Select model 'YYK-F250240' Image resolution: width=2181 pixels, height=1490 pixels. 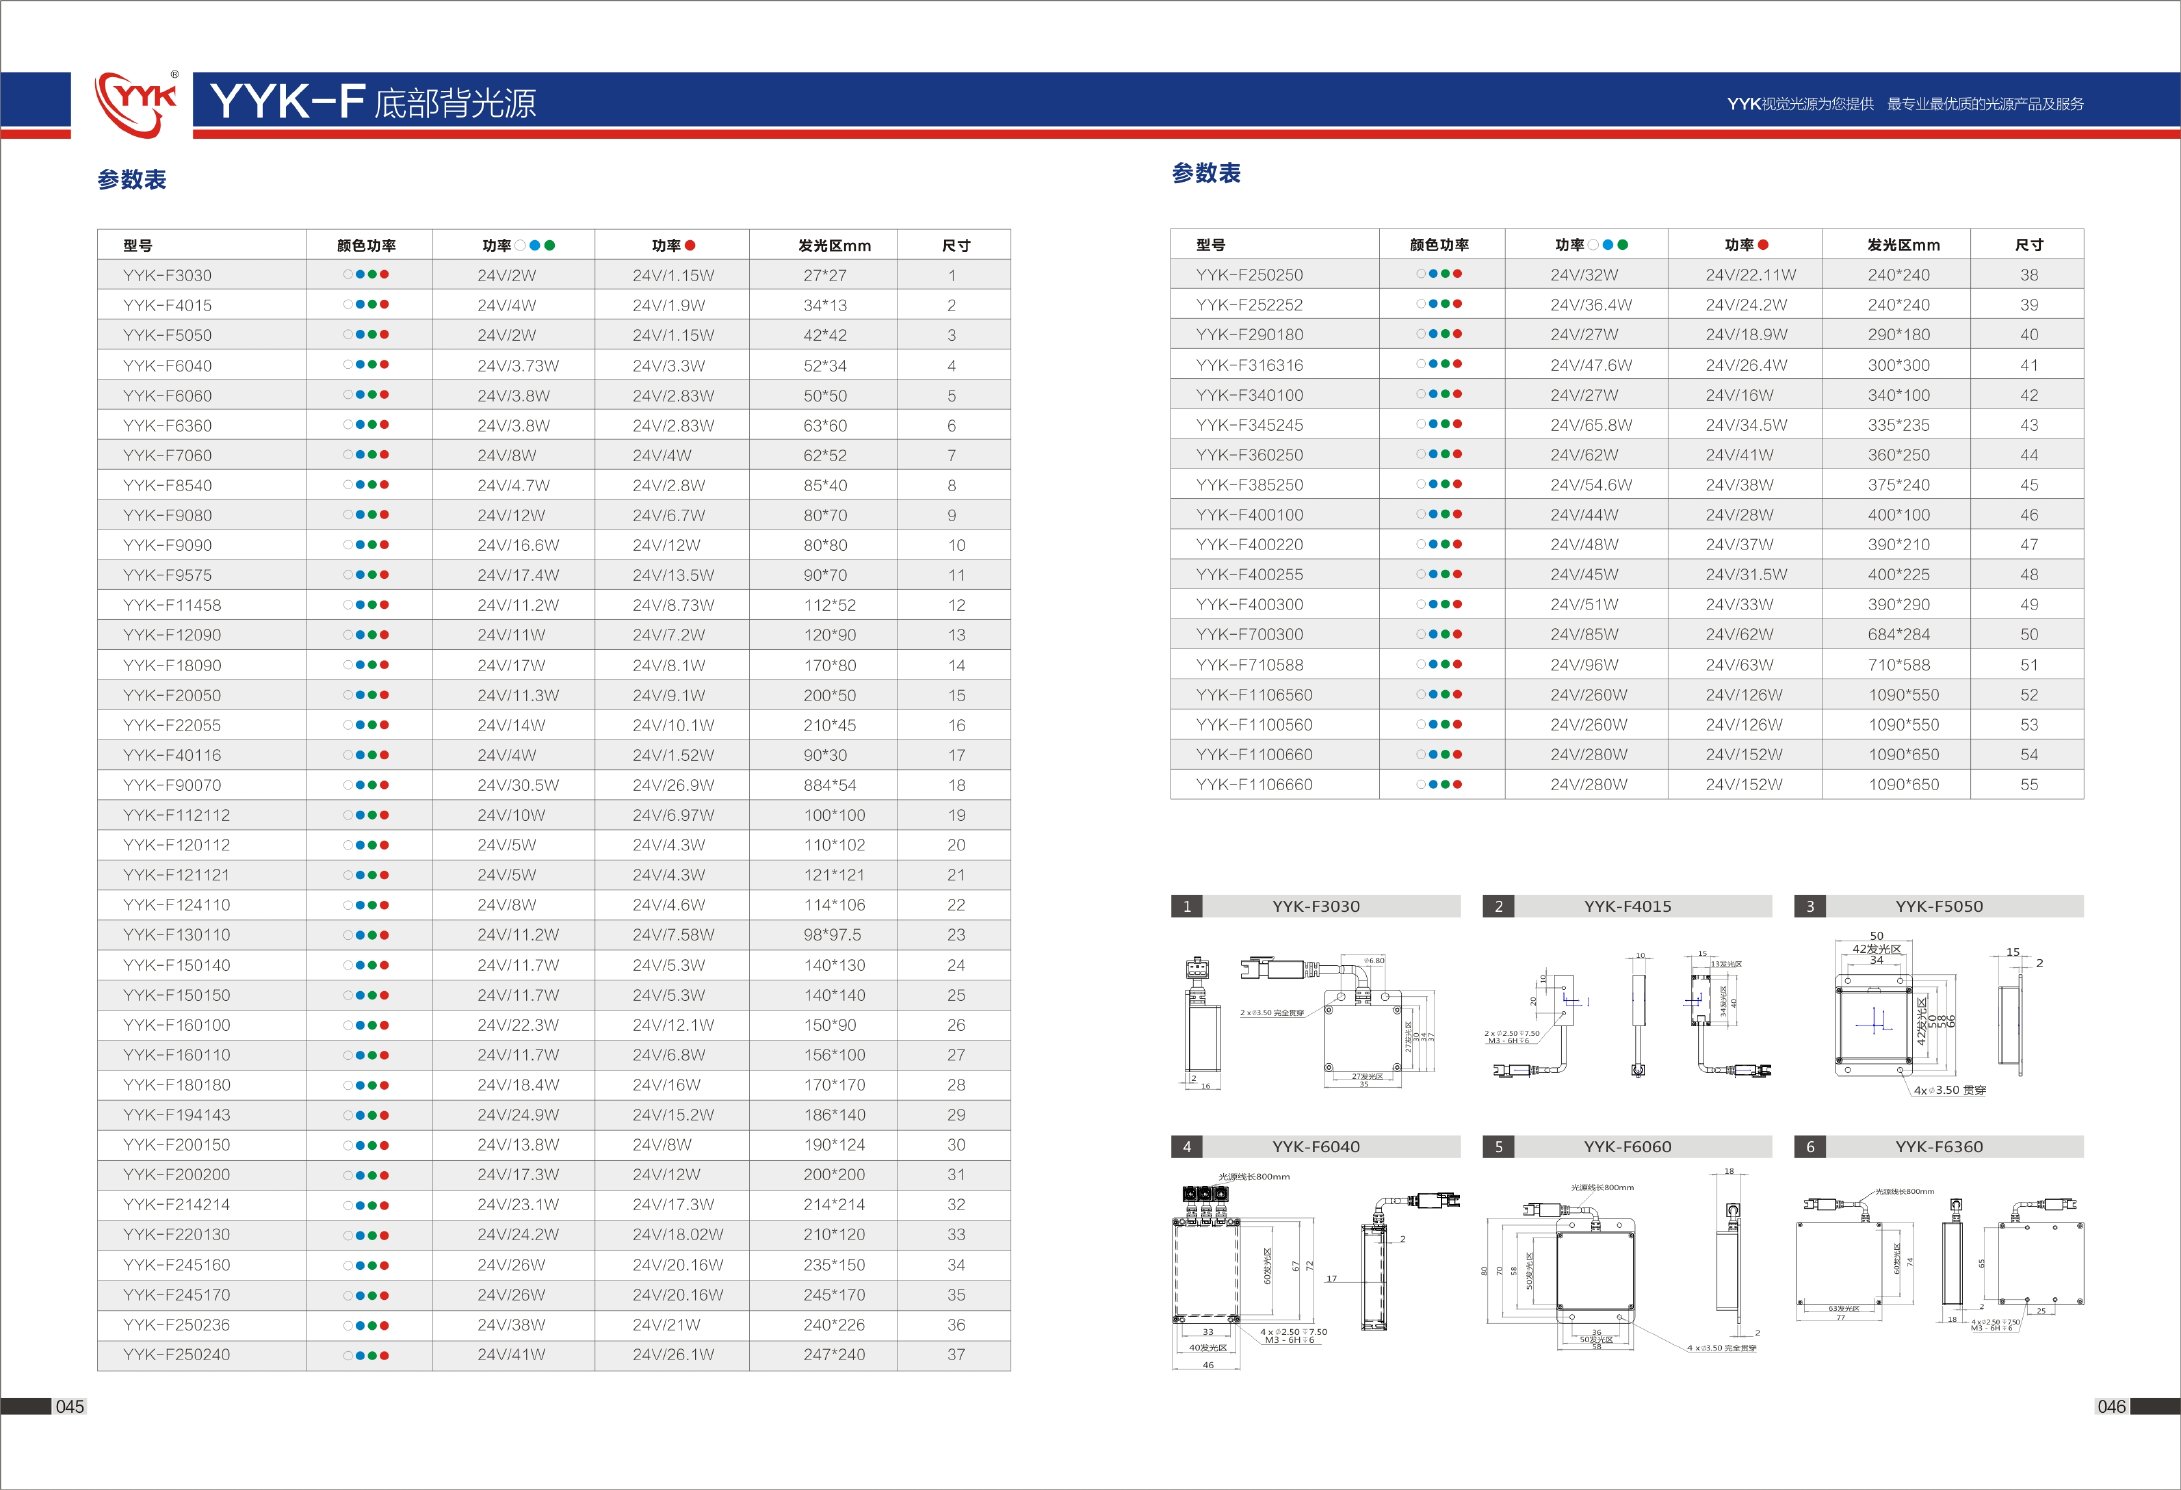point(176,1355)
